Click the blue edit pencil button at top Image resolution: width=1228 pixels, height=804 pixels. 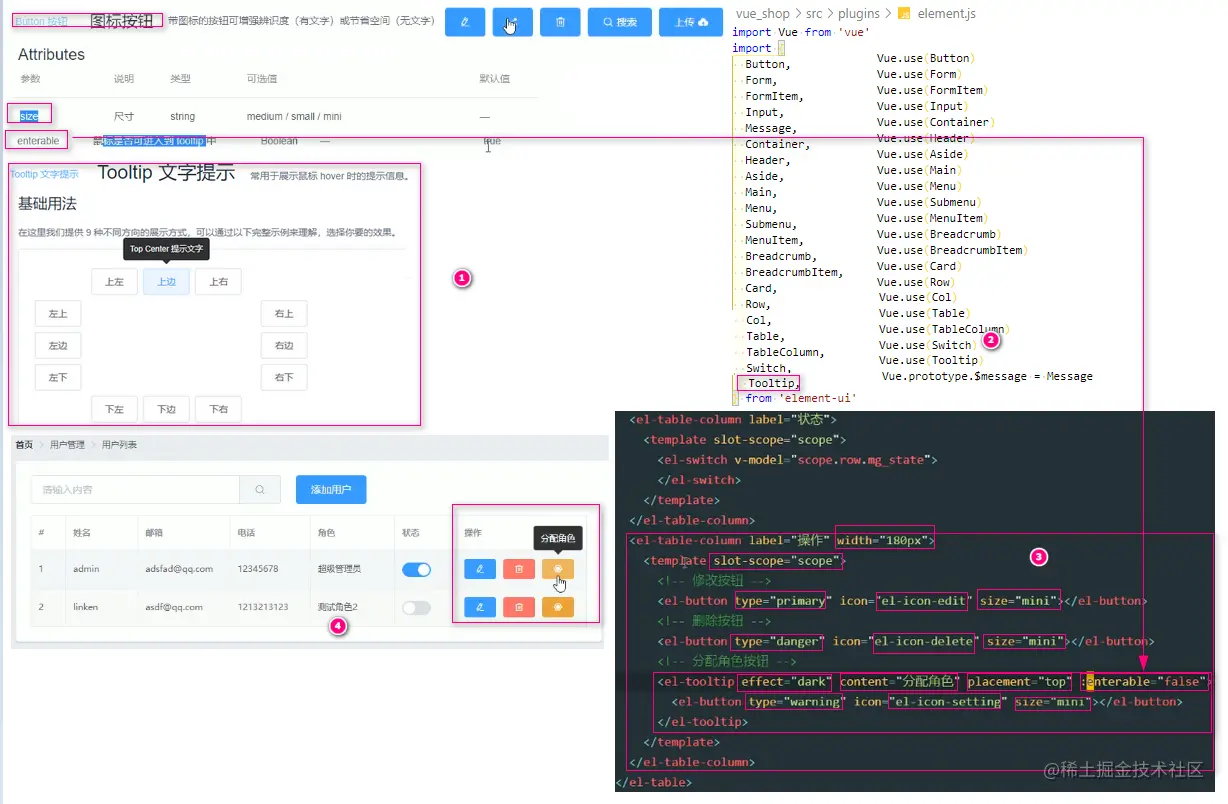[465, 22]
